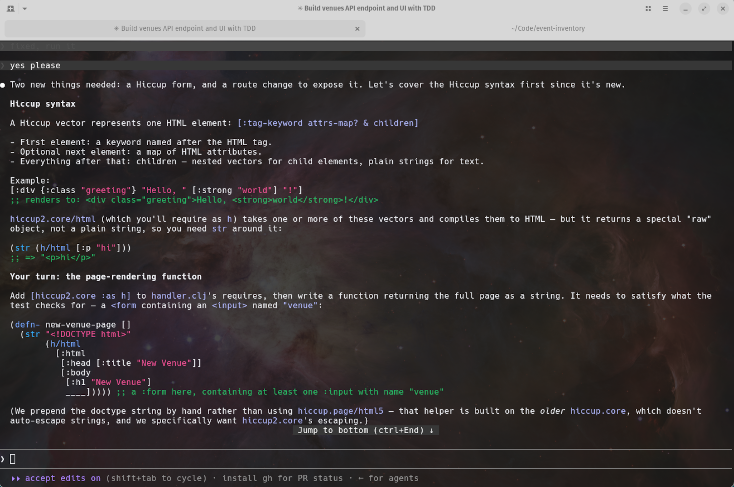Focus the prompt input line
The image size is (734, 487).
click(x=367, y=459)
